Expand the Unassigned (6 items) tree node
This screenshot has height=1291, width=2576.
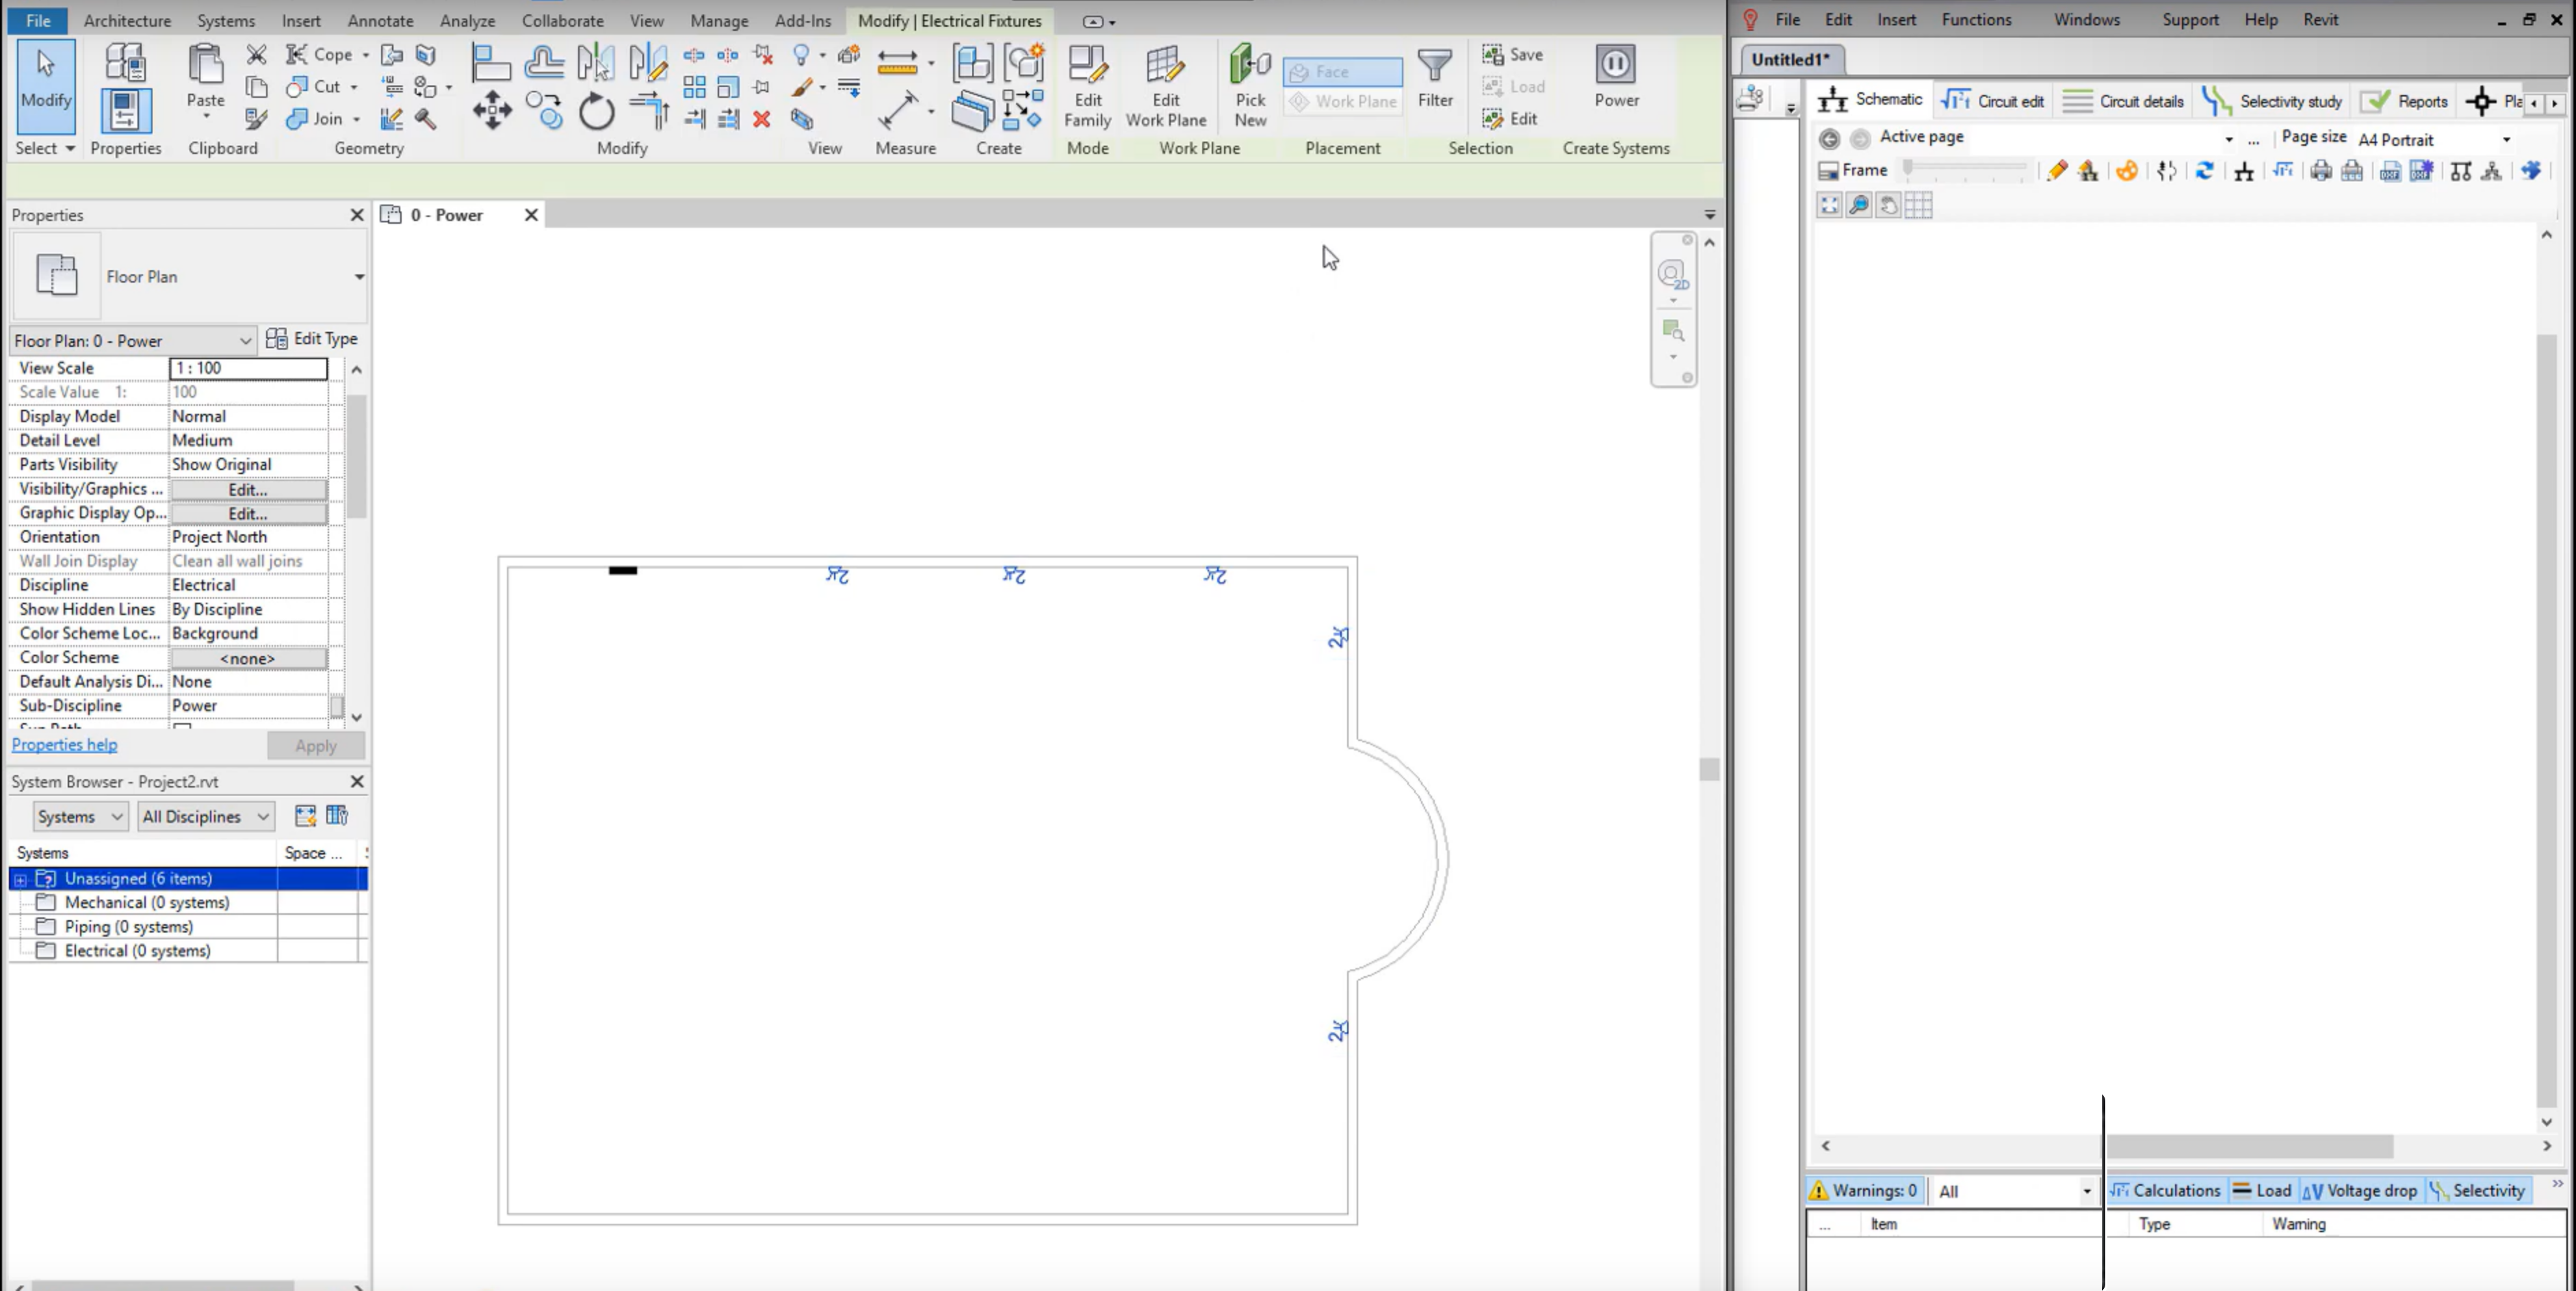[x=20, y=879]
